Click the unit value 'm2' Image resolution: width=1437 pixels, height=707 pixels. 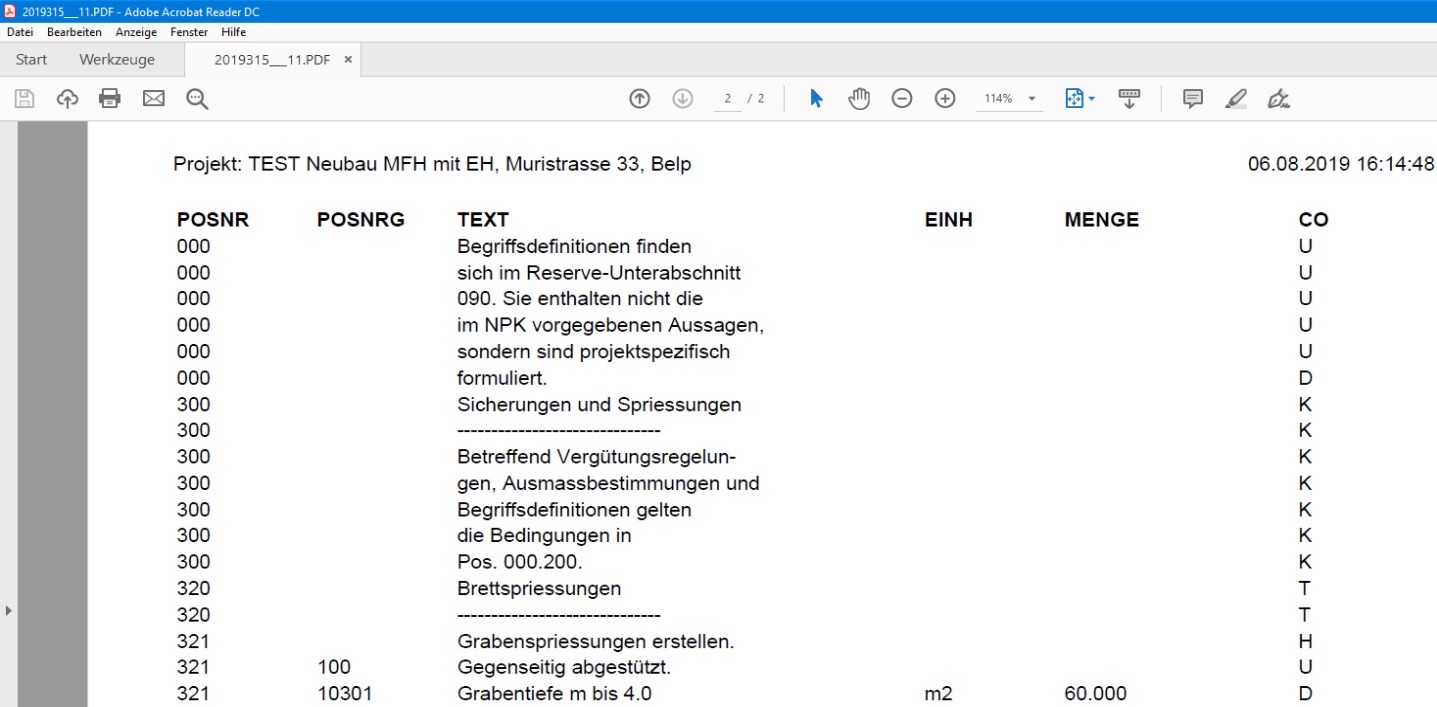939,694
